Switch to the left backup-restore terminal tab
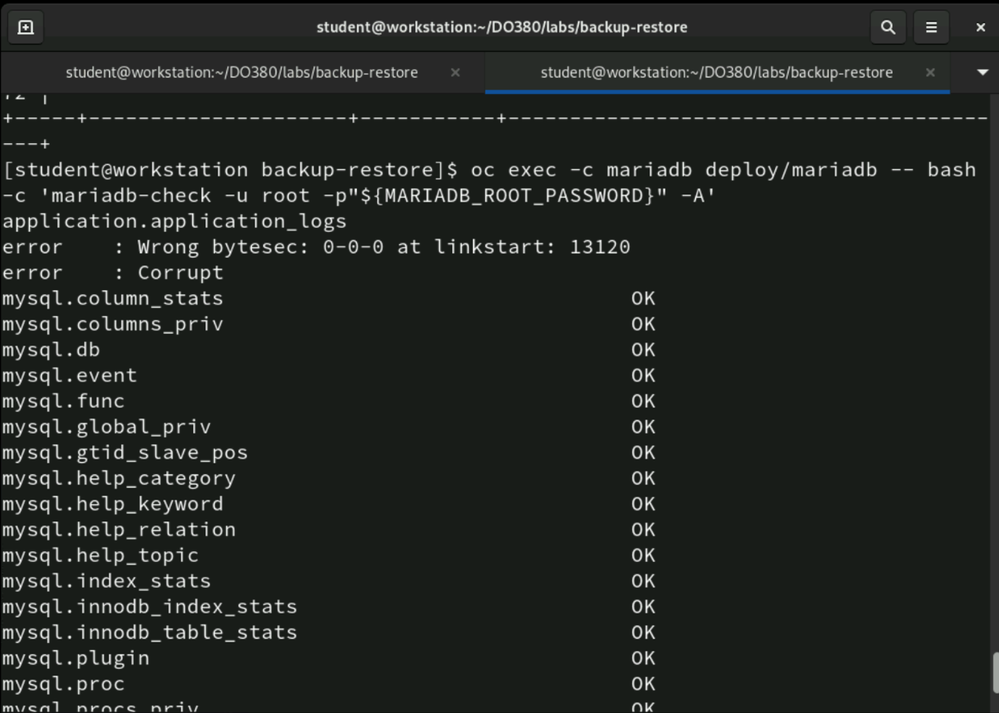The width and height of the screenshot is (999, 713). point(240,72)
